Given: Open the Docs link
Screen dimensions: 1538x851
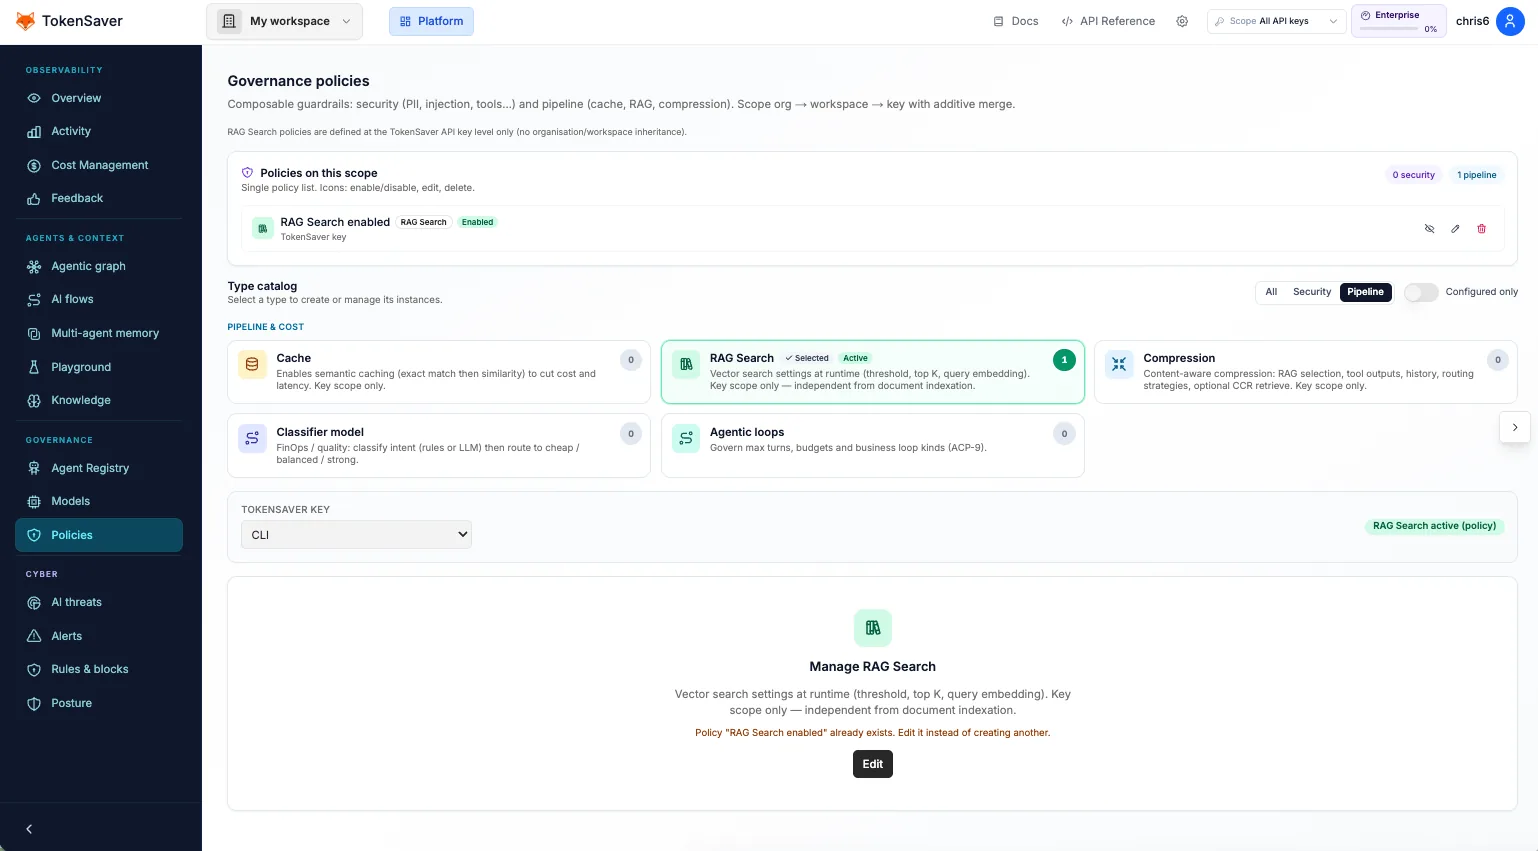Looking at the screenshot, I should coord(1015,21).
